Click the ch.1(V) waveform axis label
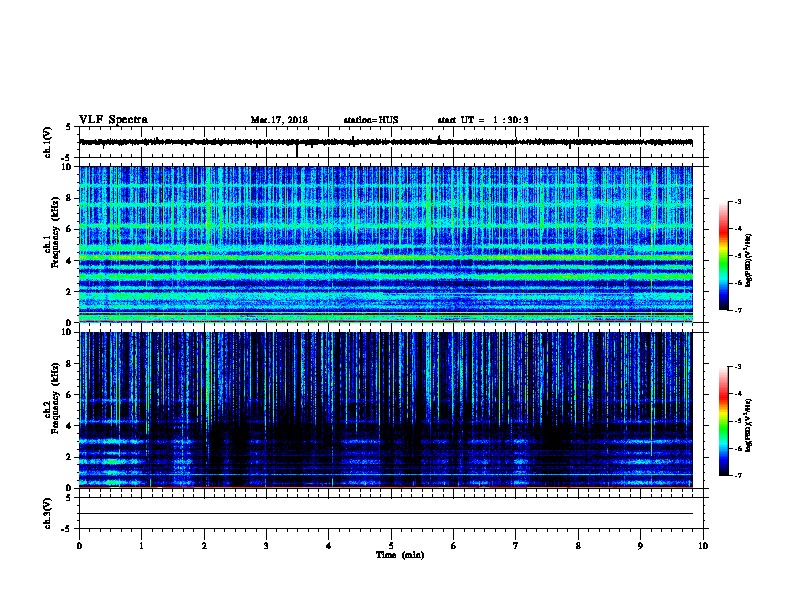 [48, 142]
